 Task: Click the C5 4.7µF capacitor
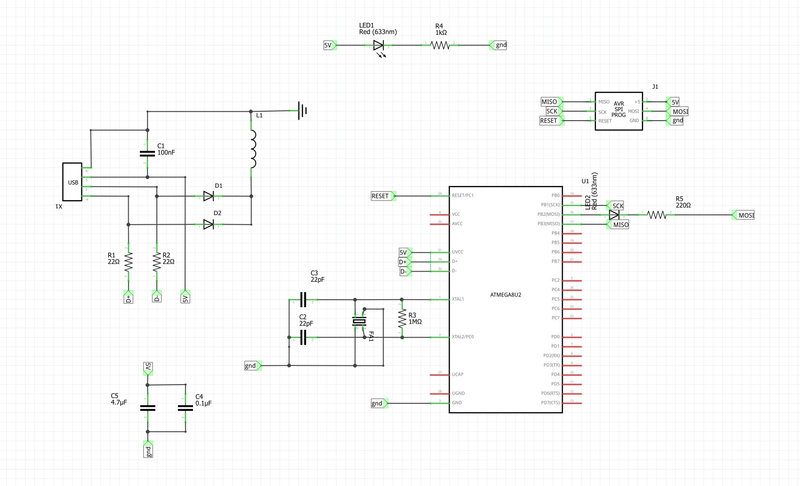coord(148,407)
